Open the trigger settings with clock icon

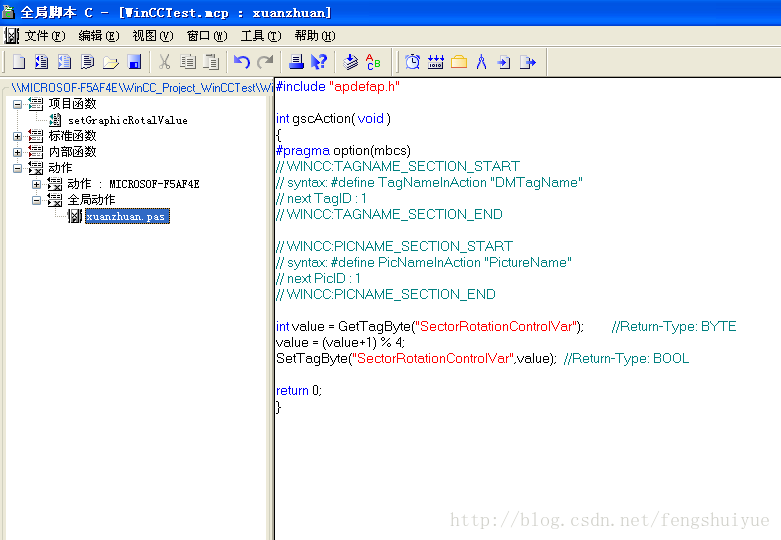[x=412, y=62]
